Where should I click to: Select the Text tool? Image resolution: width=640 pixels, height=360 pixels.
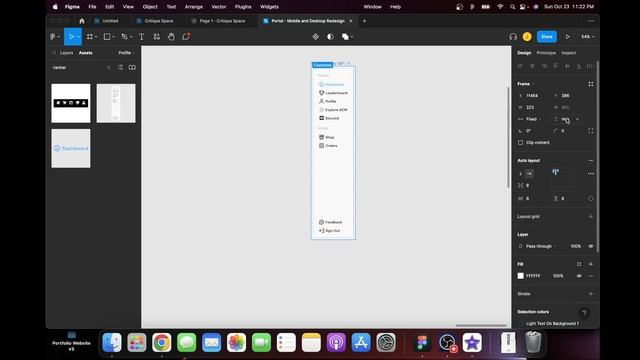142,37
